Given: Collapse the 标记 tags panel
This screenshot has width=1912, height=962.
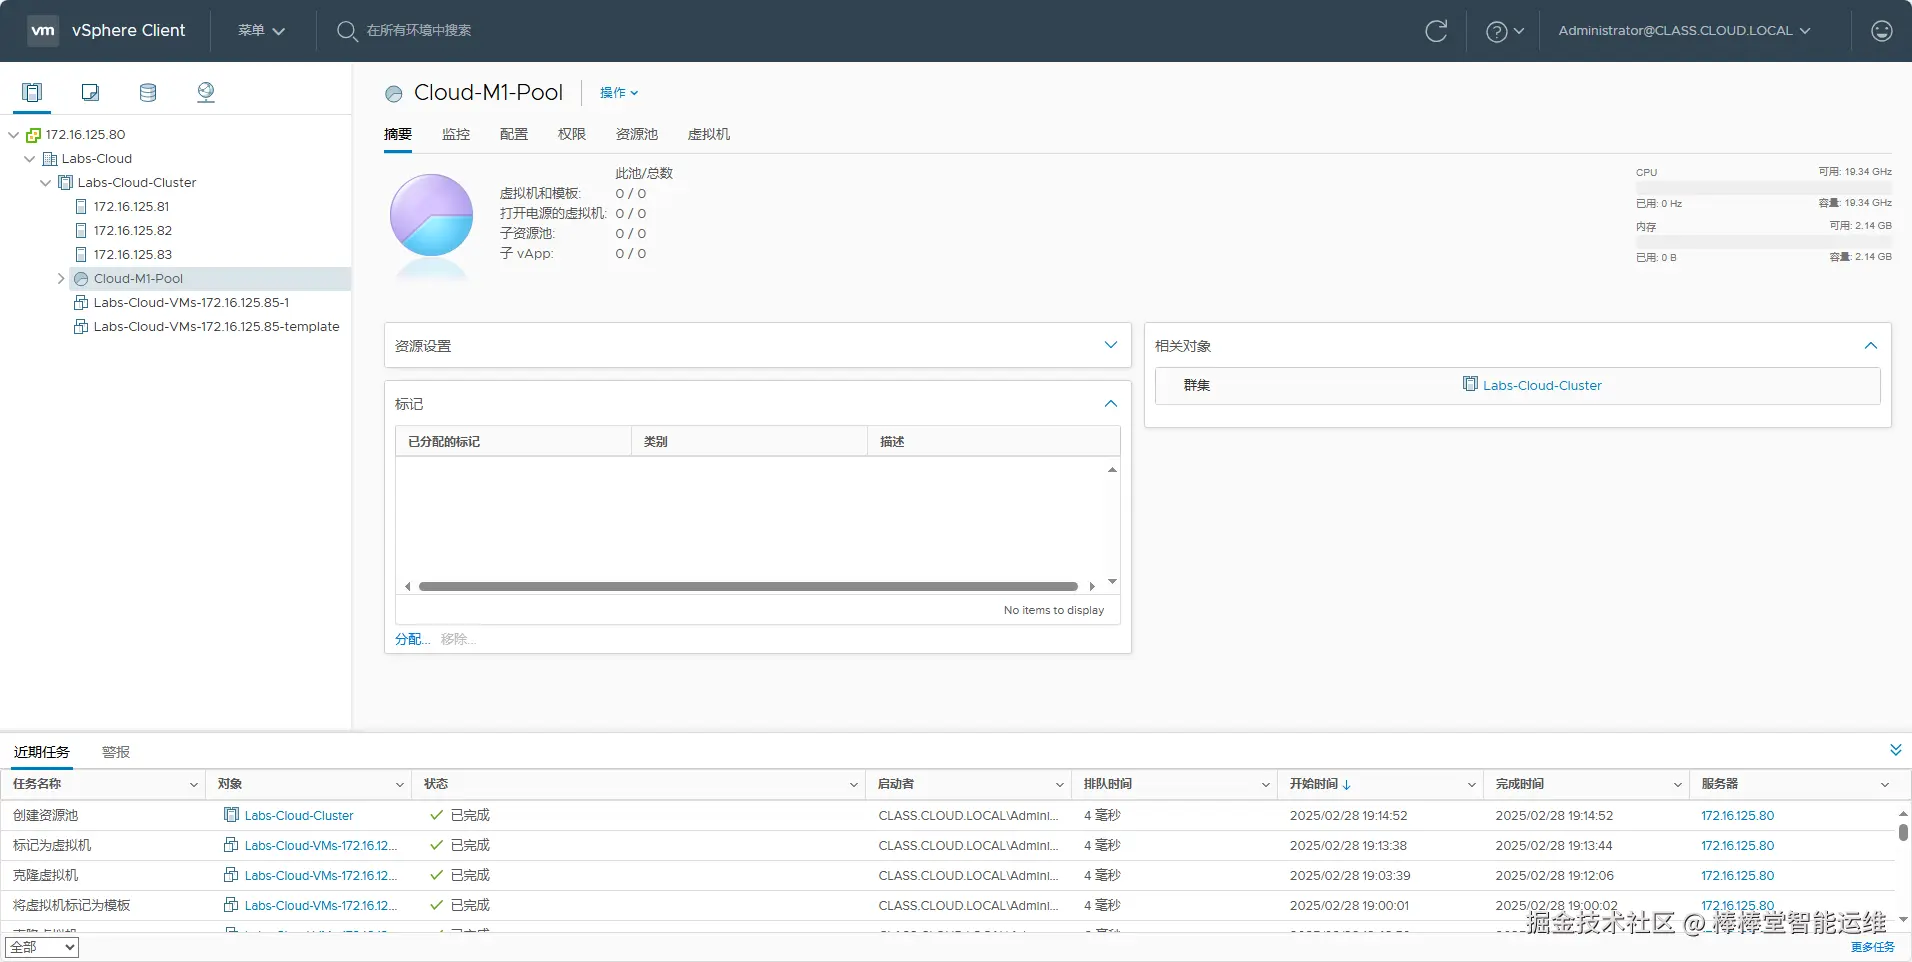Looking at the screenshot, I should point(1110,403).
